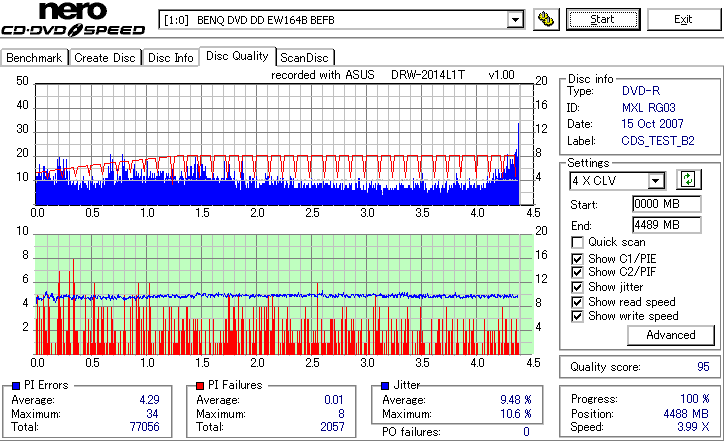The image size is (724, 441).
Task: Uncheck Show C1/PIE option
Action: click(x=577, y=259)
